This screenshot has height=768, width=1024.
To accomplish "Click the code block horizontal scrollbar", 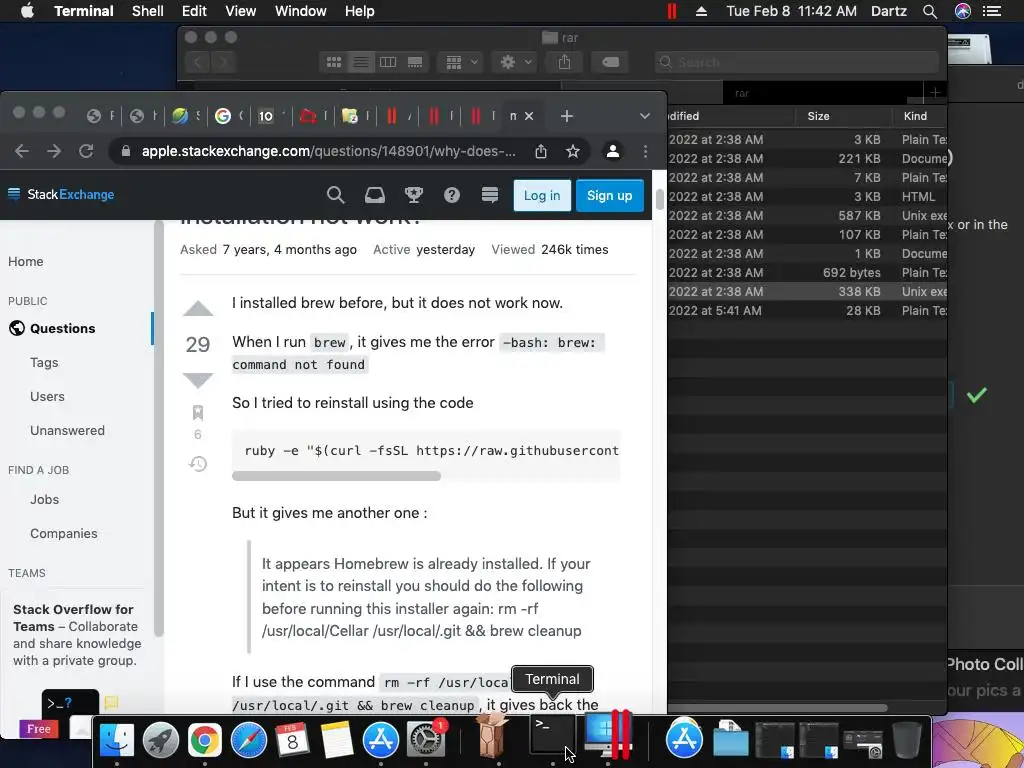I will tap(336, 475).
